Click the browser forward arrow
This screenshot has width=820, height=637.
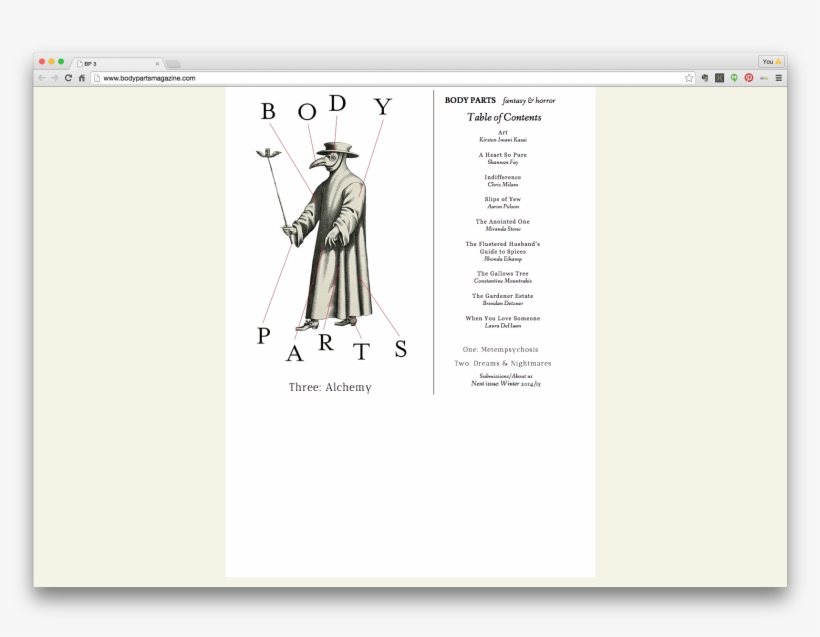55,78
